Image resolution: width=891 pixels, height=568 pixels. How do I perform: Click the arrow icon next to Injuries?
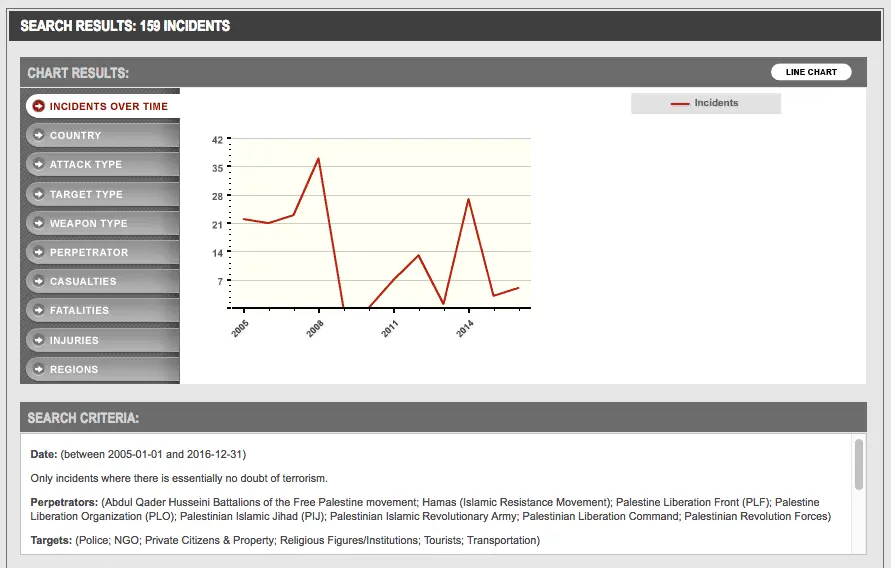click(x=39, y=340)
